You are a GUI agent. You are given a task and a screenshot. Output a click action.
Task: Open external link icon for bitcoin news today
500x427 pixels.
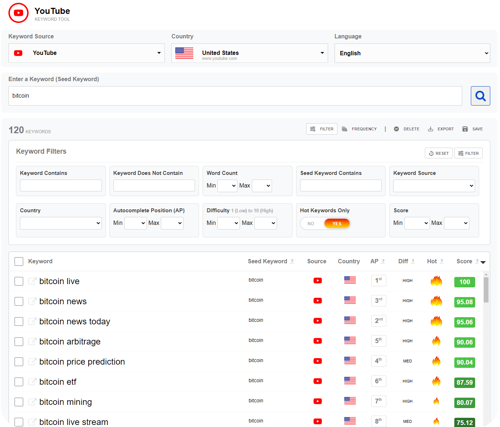(32, 321)
